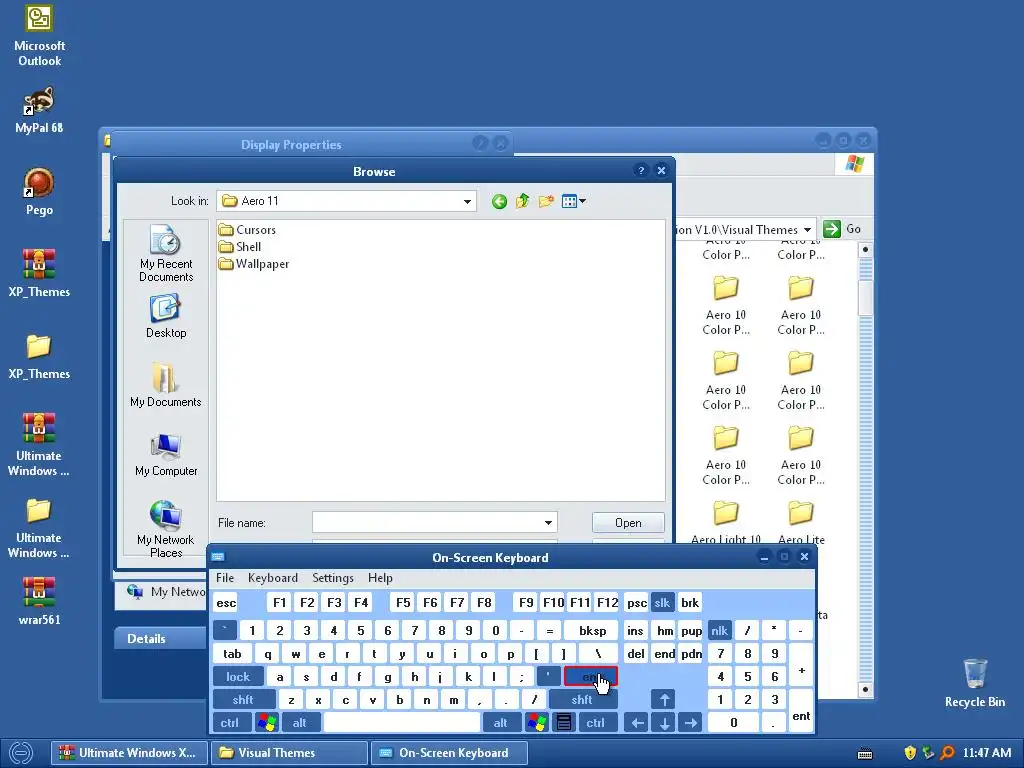Toggle the right shft key
The height and width of the screenshot is (768, 1024).
[x=583, y=699]
